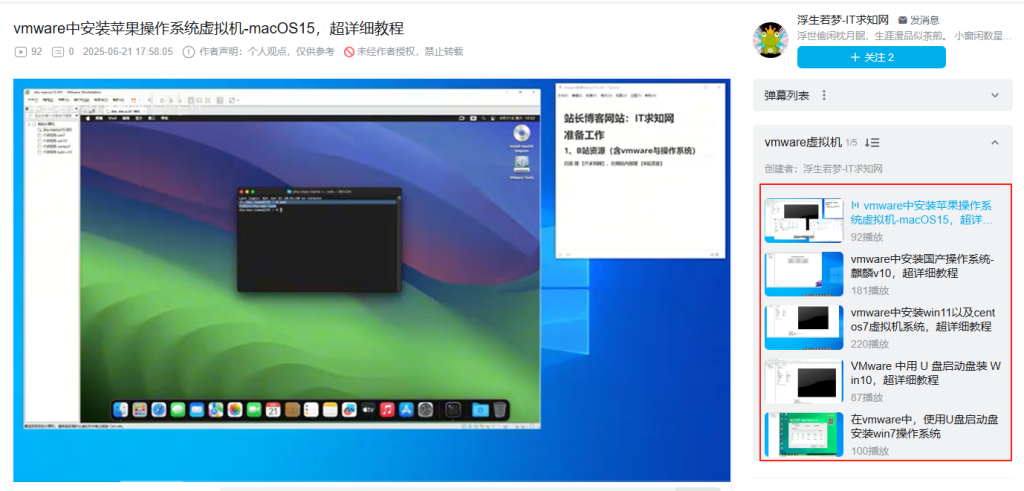This screenshot has width=1024, height=491.
Task: Open the VMware Tools drive desktop icon
Action: coord(521,165)
